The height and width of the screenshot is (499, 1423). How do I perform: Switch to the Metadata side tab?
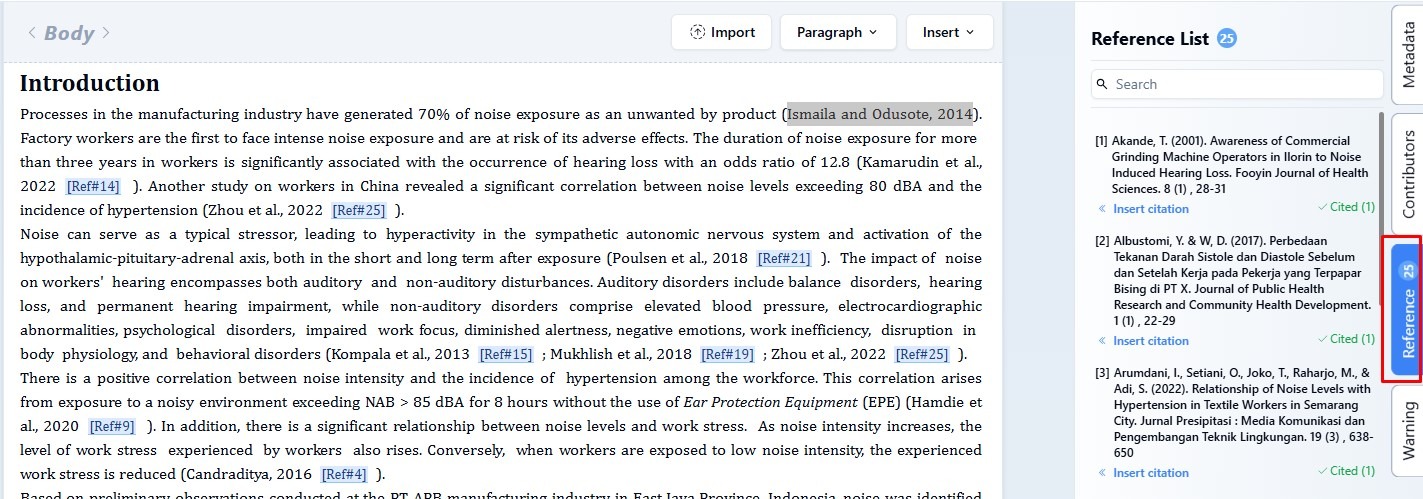[x=1408, y=56]
